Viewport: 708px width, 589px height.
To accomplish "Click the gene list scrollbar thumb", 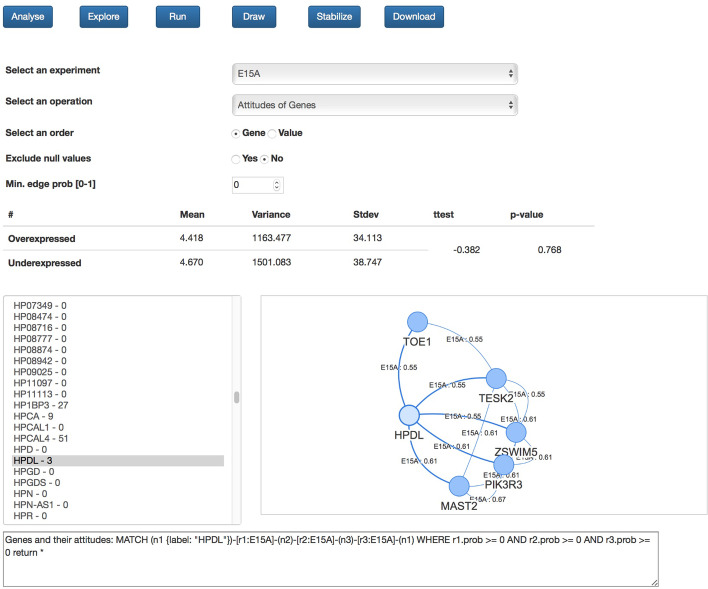I will [237, 397].
